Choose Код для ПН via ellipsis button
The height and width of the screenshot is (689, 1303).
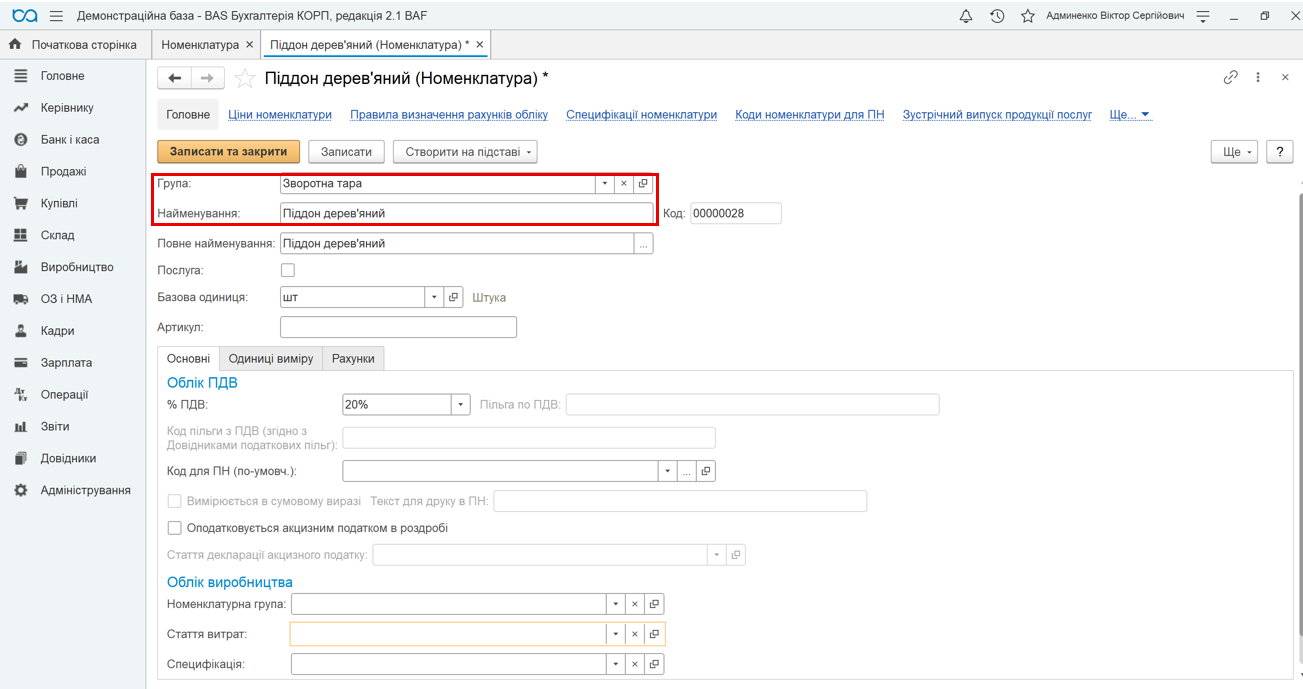[686, 471]
